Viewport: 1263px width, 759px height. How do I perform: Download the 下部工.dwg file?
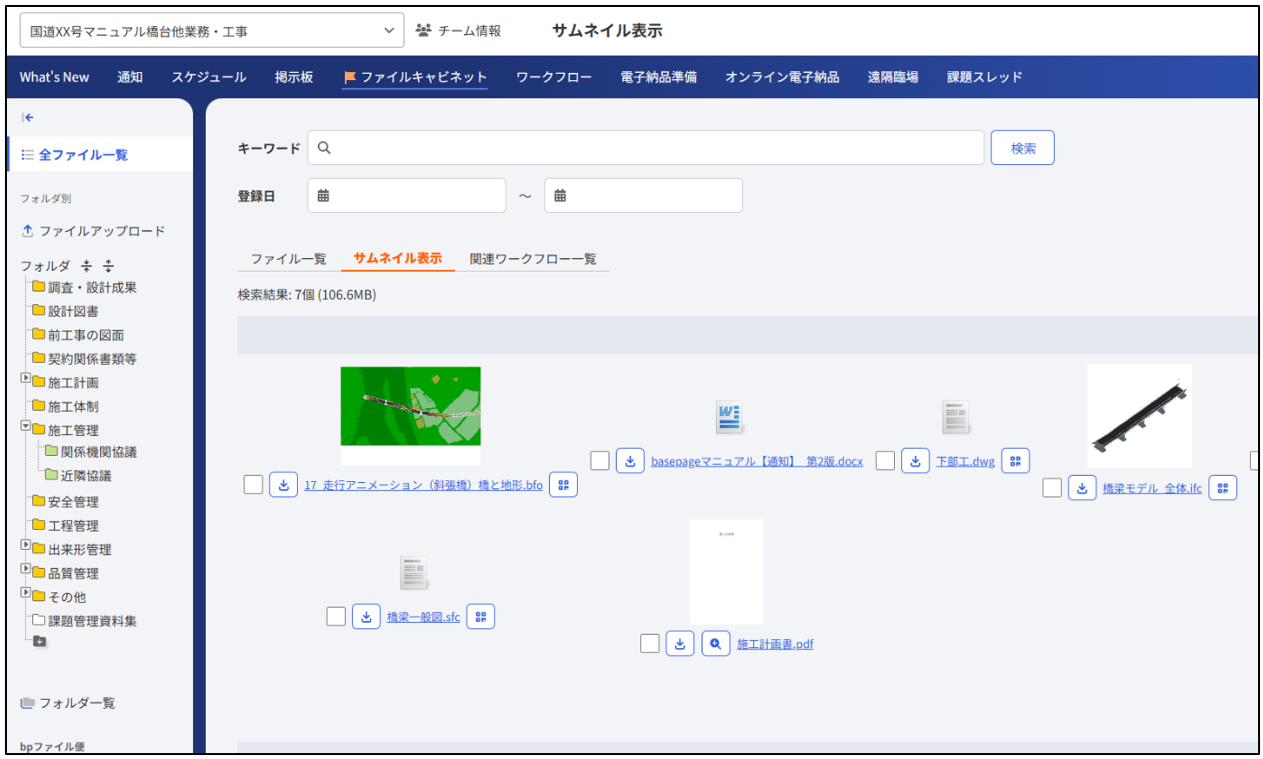tap(915, 461)
